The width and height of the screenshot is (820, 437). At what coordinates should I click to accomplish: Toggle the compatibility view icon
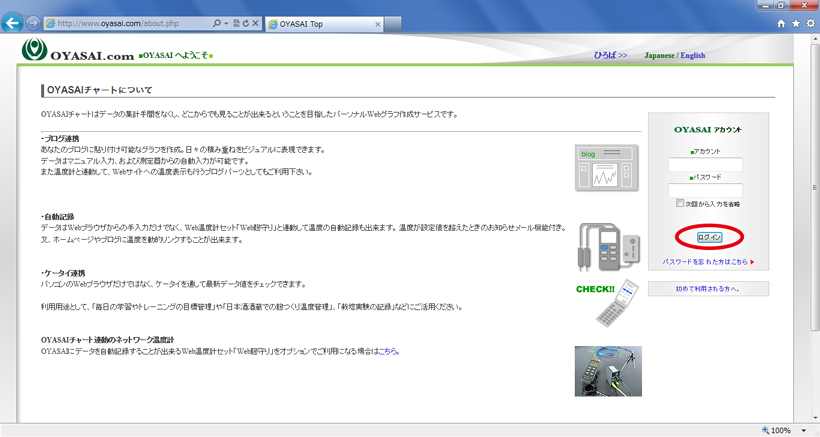point(236,24)
